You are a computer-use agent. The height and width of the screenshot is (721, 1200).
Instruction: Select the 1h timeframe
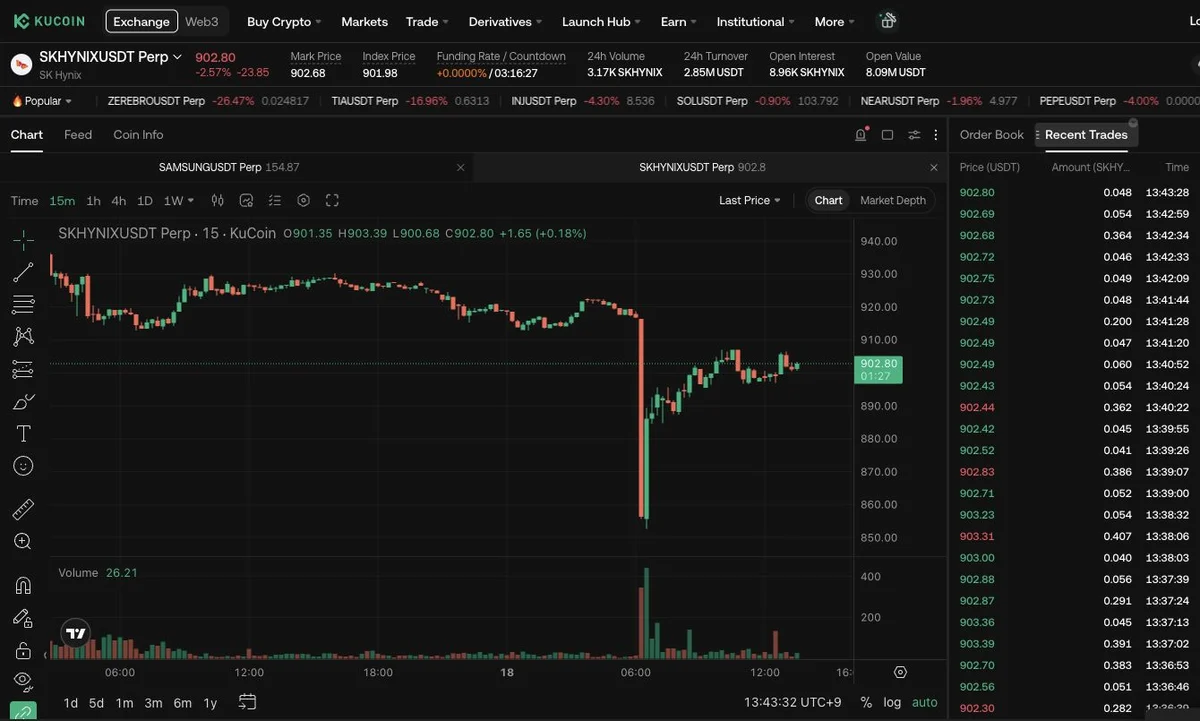(x=93, y=200)
